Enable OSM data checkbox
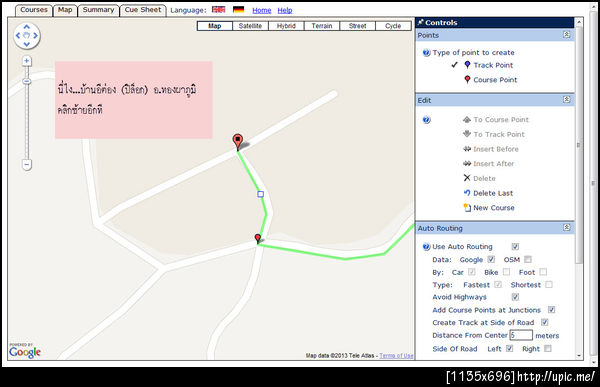The height and width of the screenshot is (387, 600). coord(528,259)
